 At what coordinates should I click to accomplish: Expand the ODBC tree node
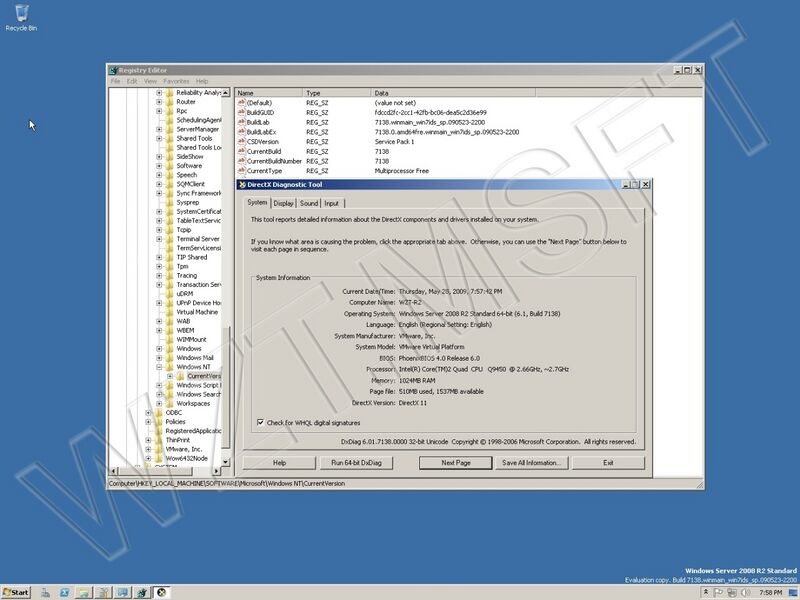[x=148, y=412]
